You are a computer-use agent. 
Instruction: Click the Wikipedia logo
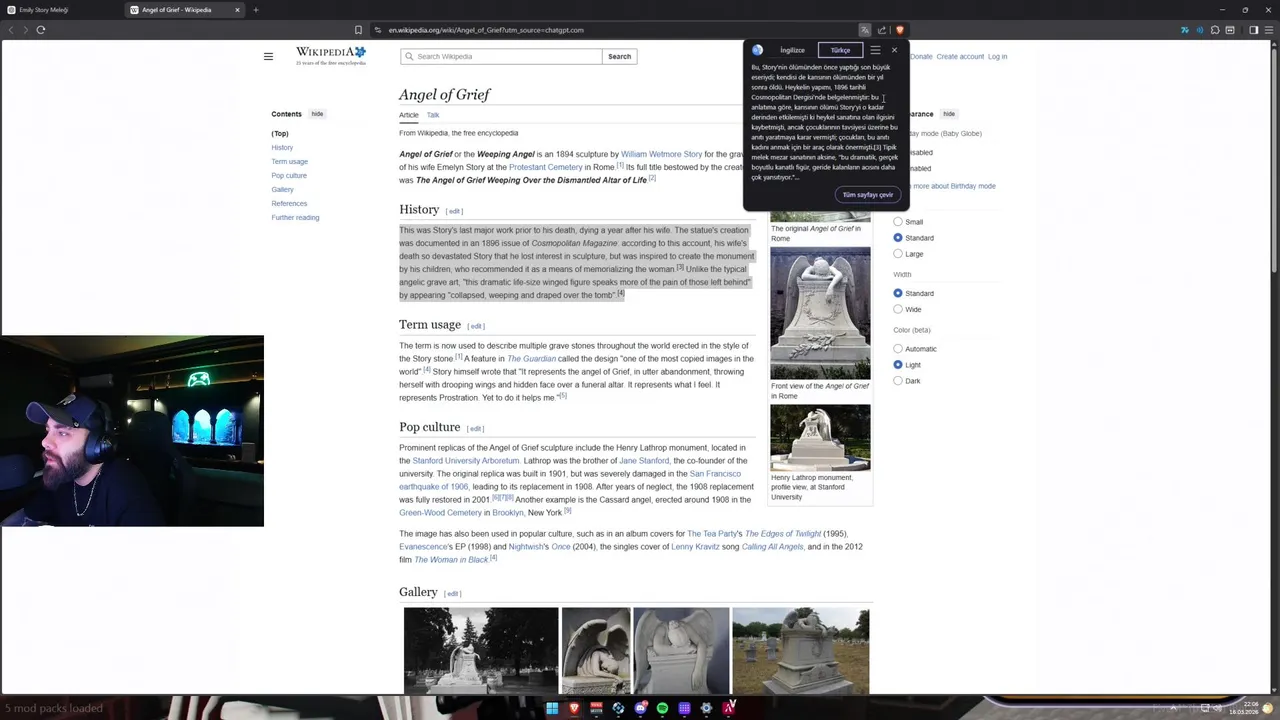pyautogui.click(x=331, y=56)
